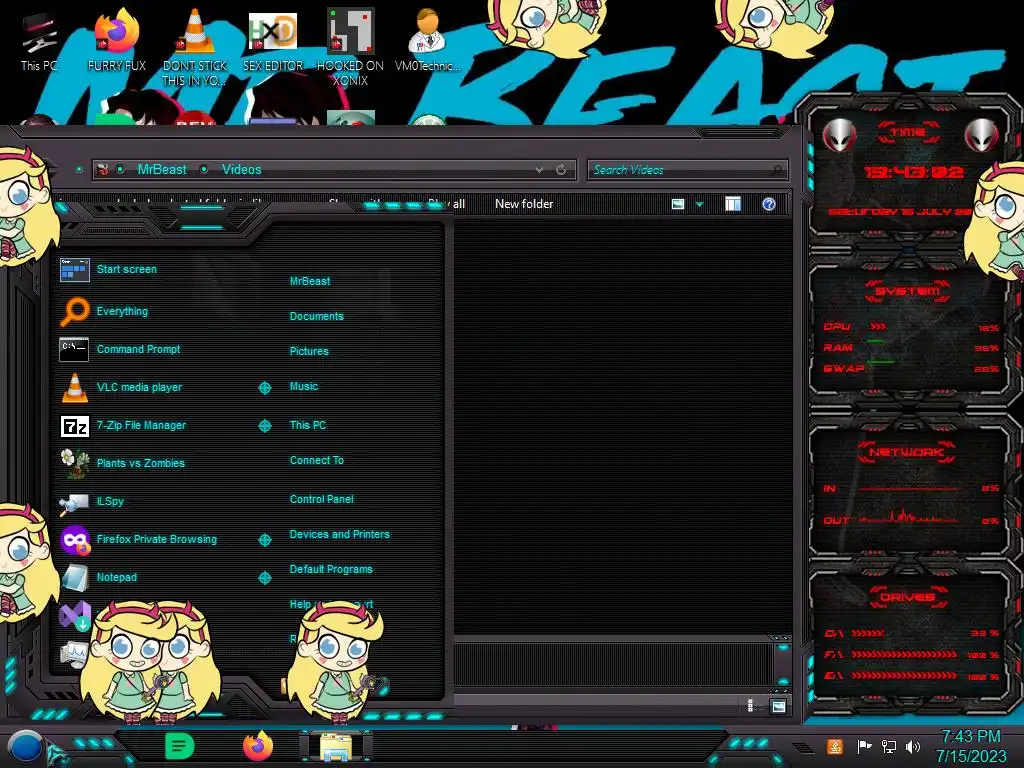
Task: Open This PC desktop icon
Action: [x=39, y=42]
